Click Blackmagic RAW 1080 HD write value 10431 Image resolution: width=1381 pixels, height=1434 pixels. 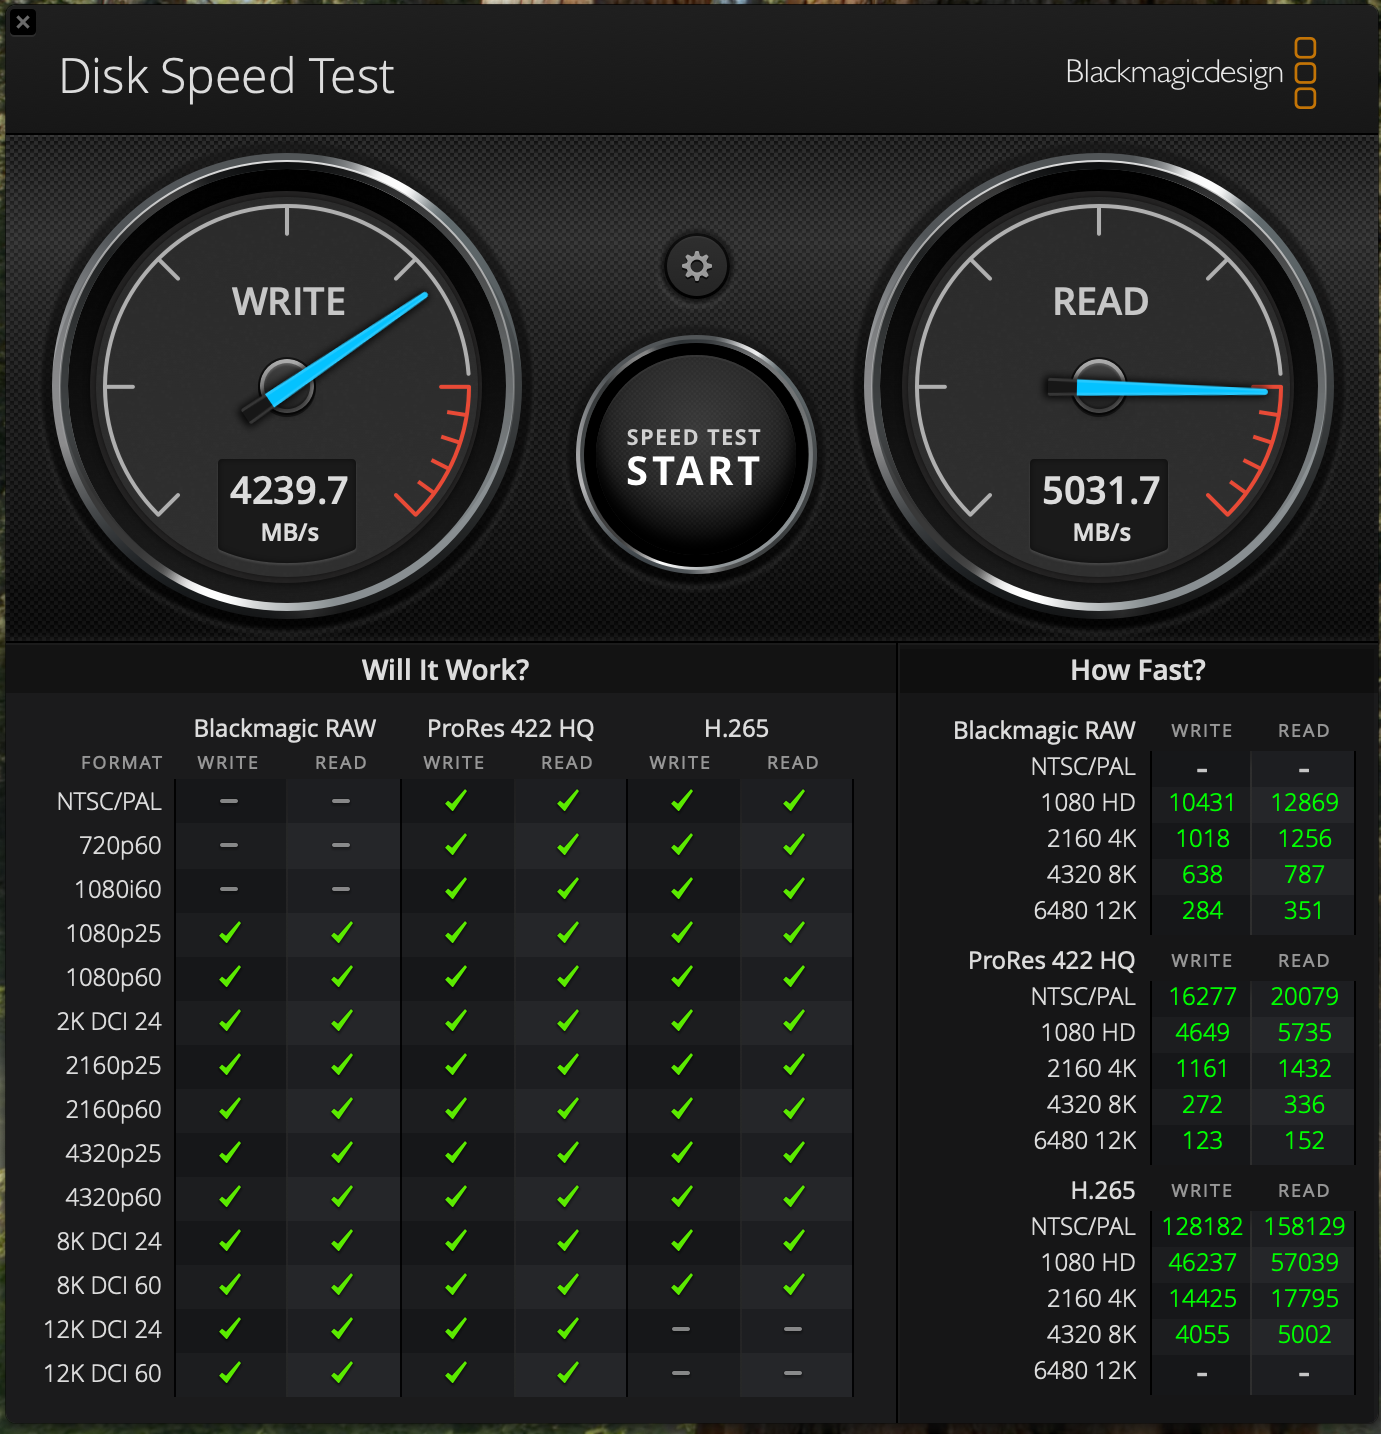(1202, 803)
